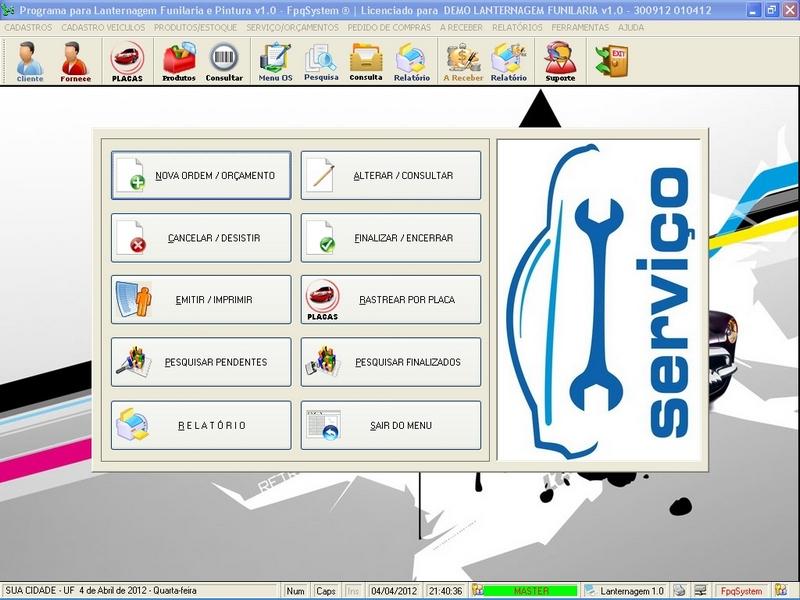
Task: Minimize the application window
Action: 754,10
